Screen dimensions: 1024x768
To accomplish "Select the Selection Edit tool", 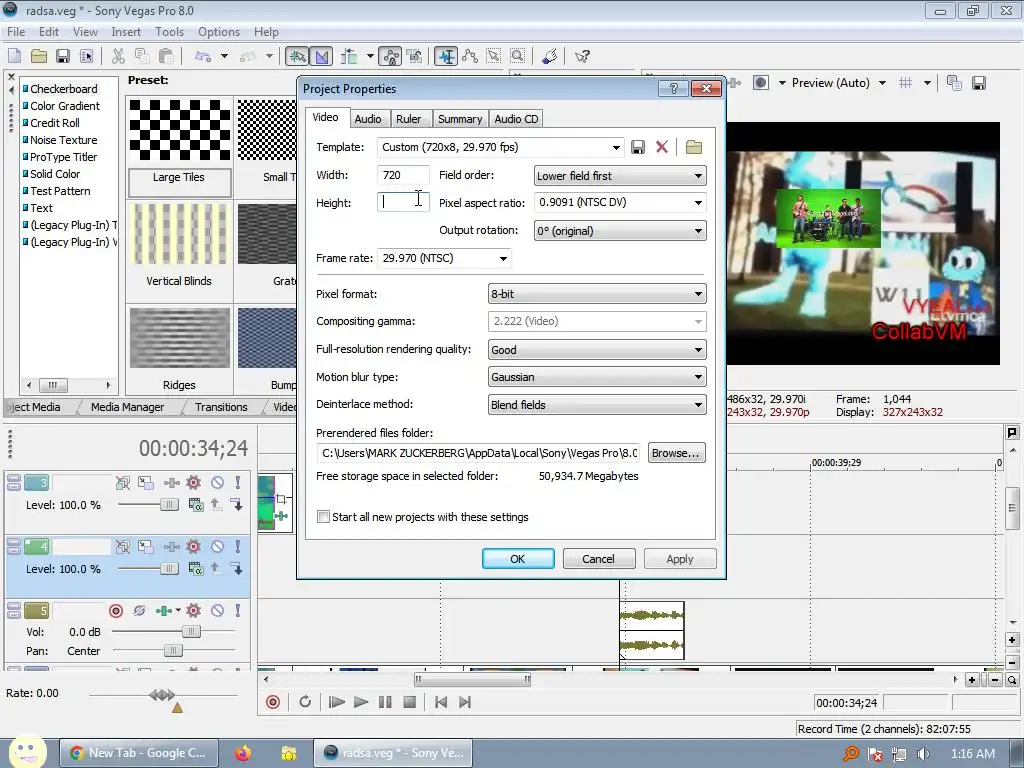I will click(x=494, y=56).
